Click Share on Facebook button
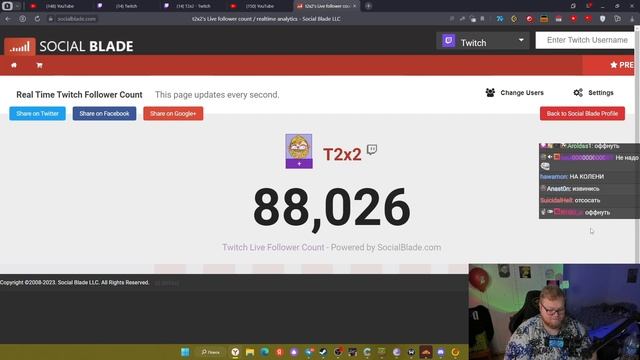The height and width of the screenshot is (360, 640). point(104,113)
